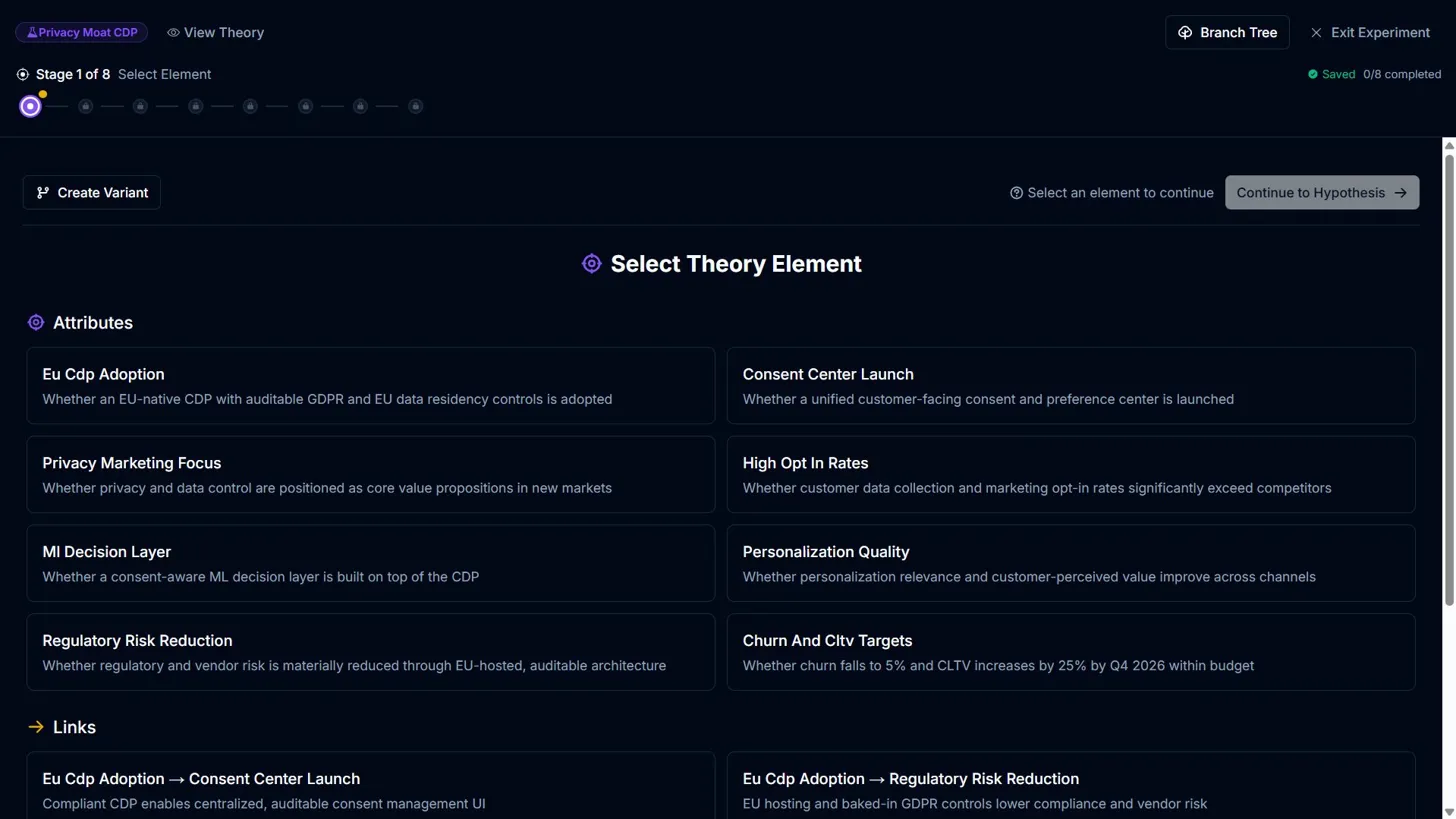Click the locked stage 5 step icon

[x=250, y=106]
